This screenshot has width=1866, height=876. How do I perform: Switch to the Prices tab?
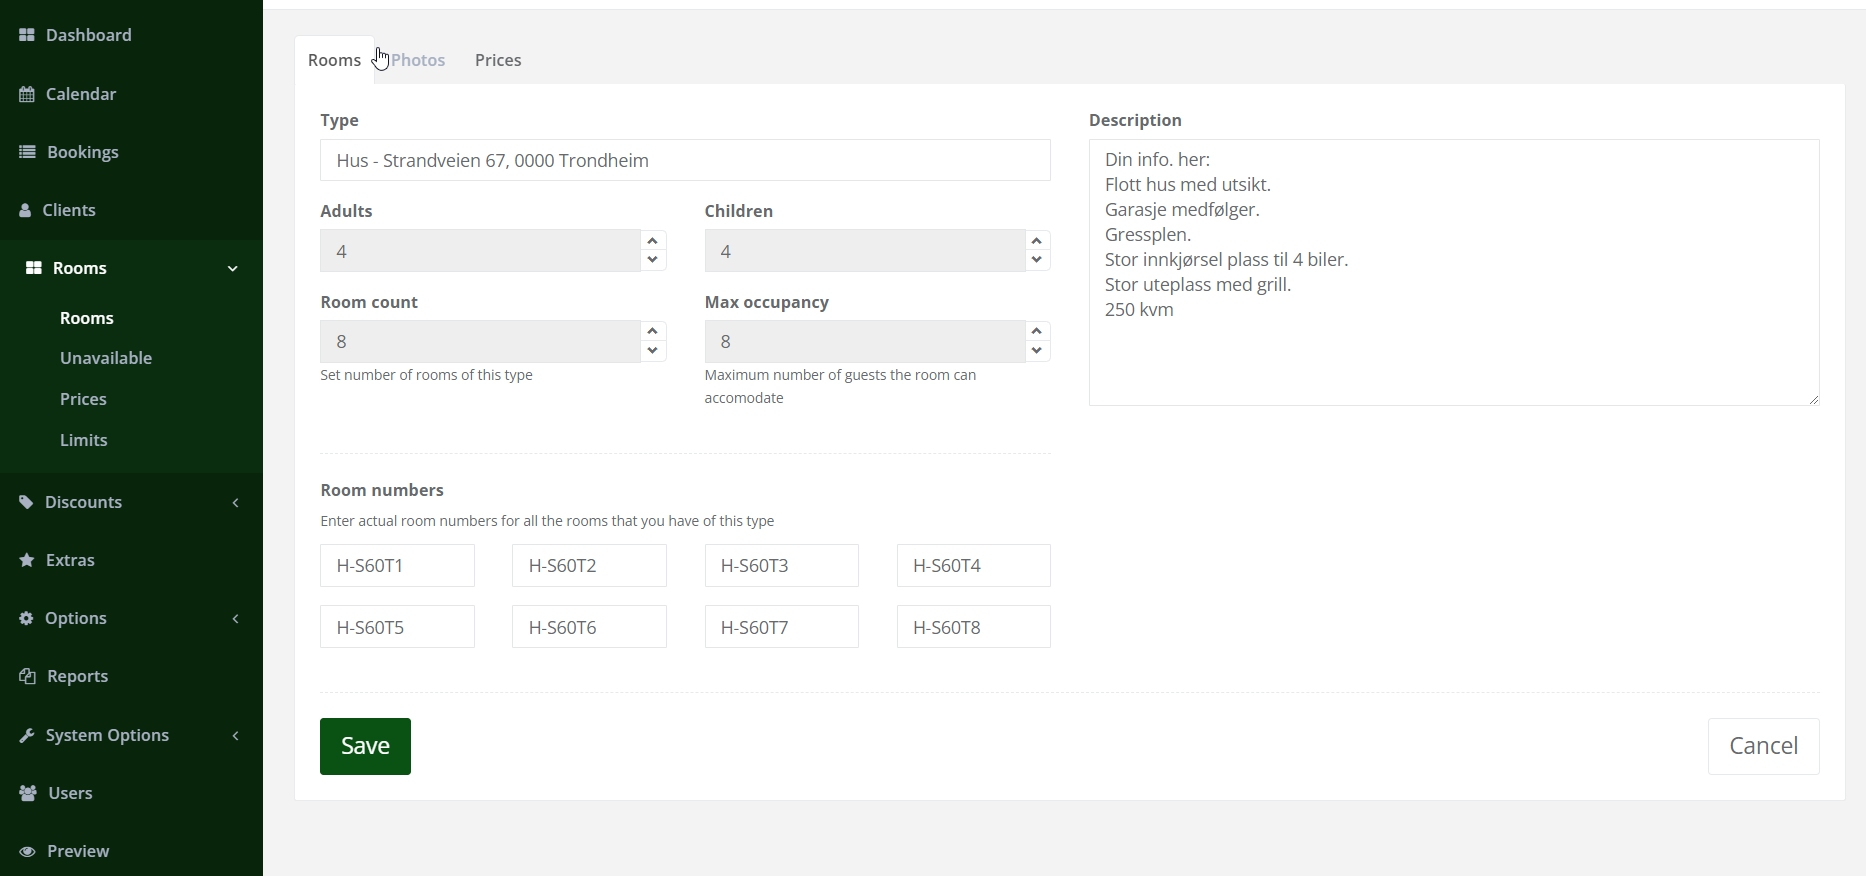coord(498,60)
